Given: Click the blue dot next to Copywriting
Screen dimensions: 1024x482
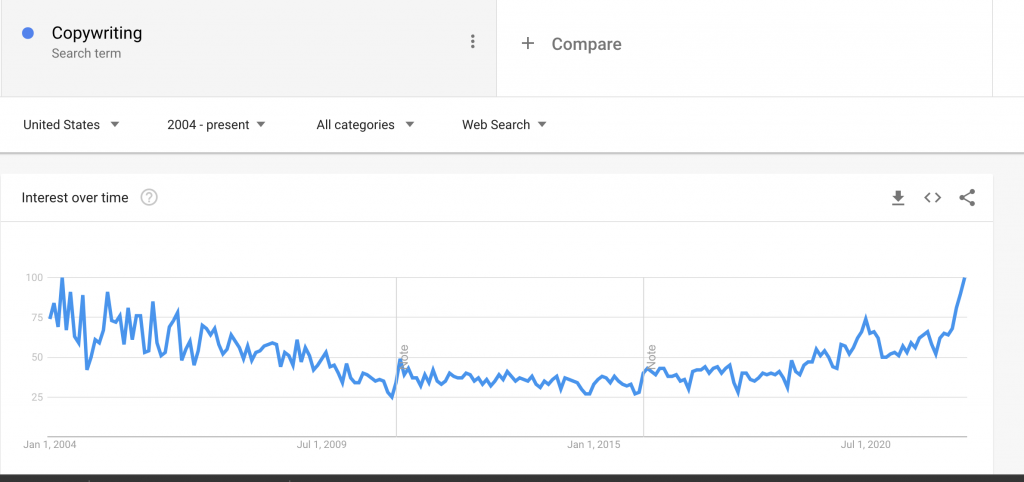Looking at the screenshot, I should [x=28, y=33].
